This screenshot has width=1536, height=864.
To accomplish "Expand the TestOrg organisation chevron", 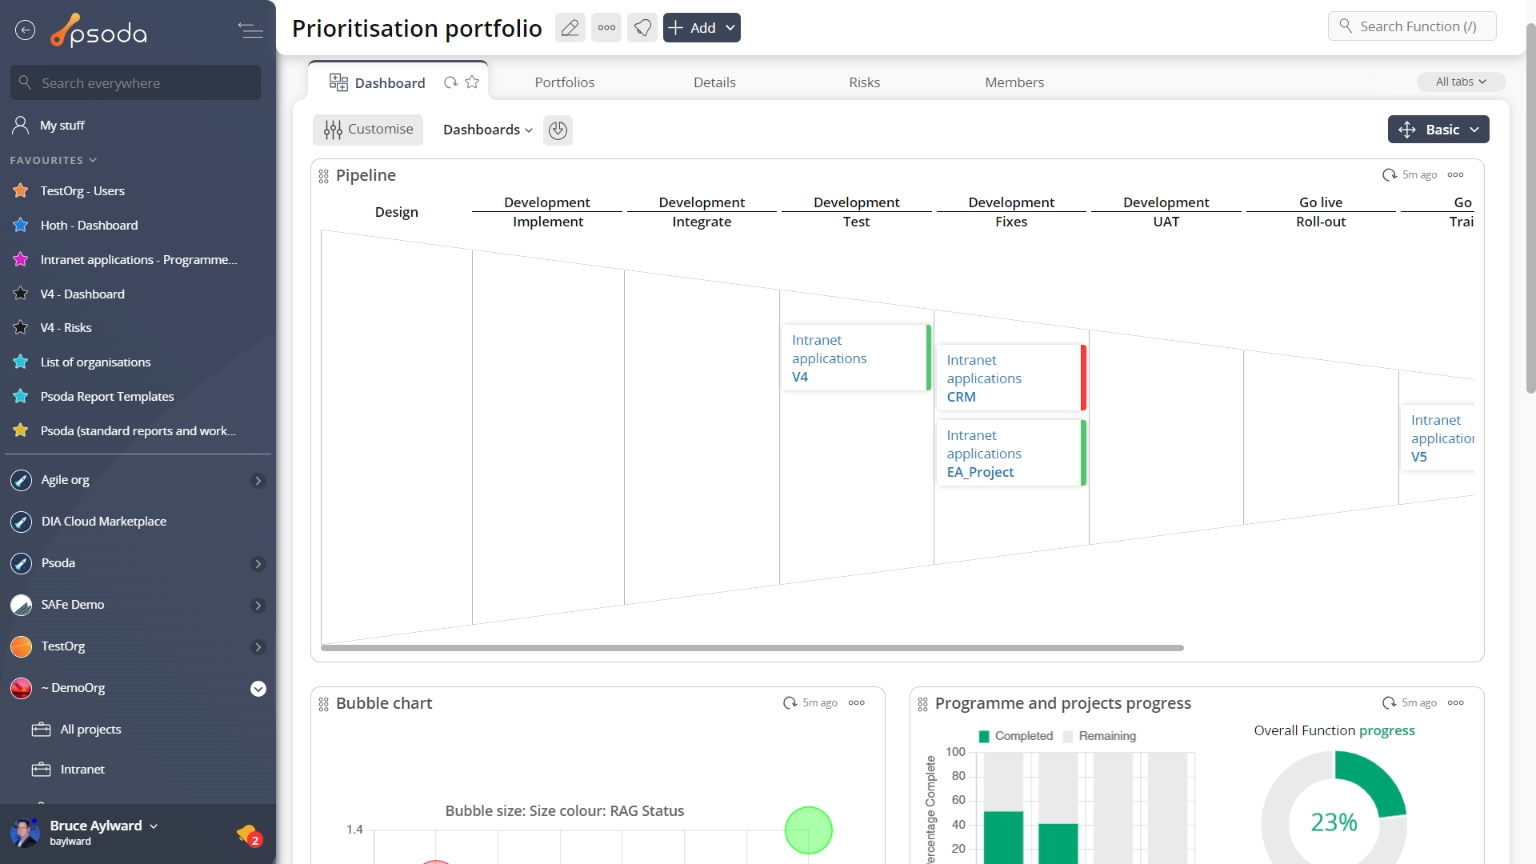I will coord(258,647).
